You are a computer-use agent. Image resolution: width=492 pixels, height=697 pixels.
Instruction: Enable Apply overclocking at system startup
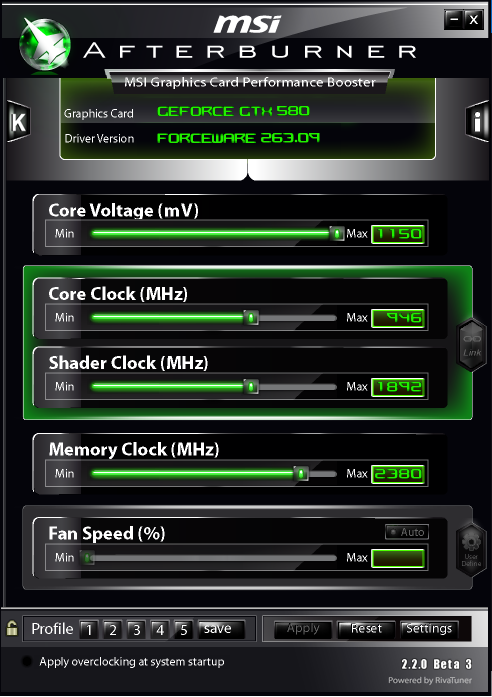[x=27, y=661]
